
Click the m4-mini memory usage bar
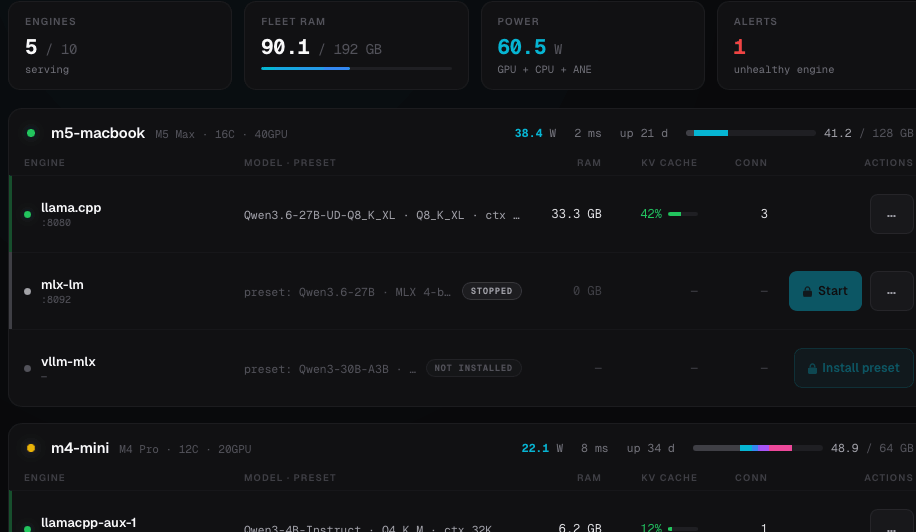[758, 448]
